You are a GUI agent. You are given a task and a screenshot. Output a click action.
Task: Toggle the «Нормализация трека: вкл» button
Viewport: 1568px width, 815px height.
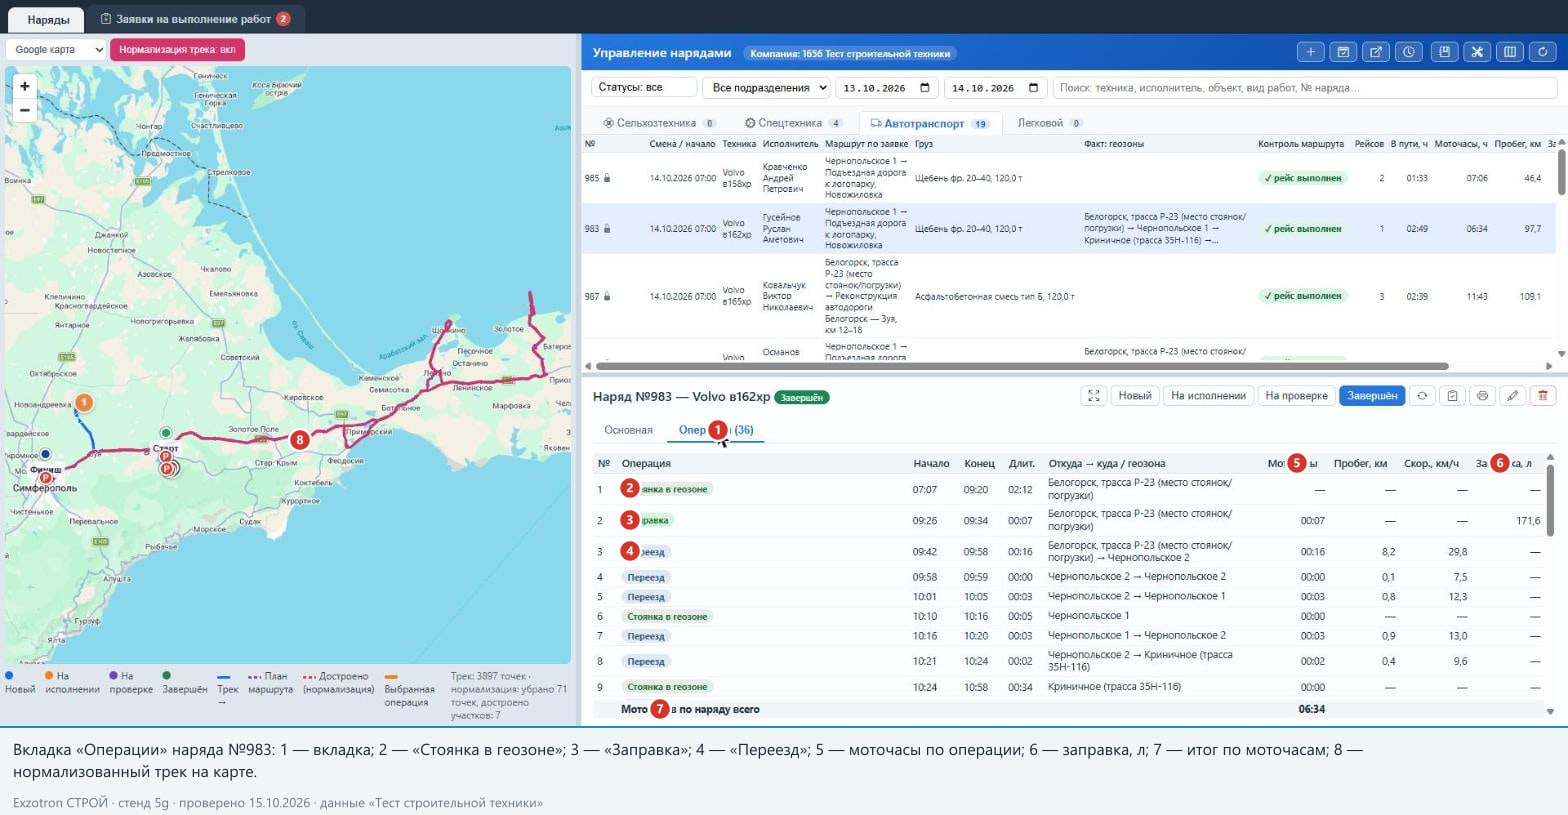tap(177, 49)
